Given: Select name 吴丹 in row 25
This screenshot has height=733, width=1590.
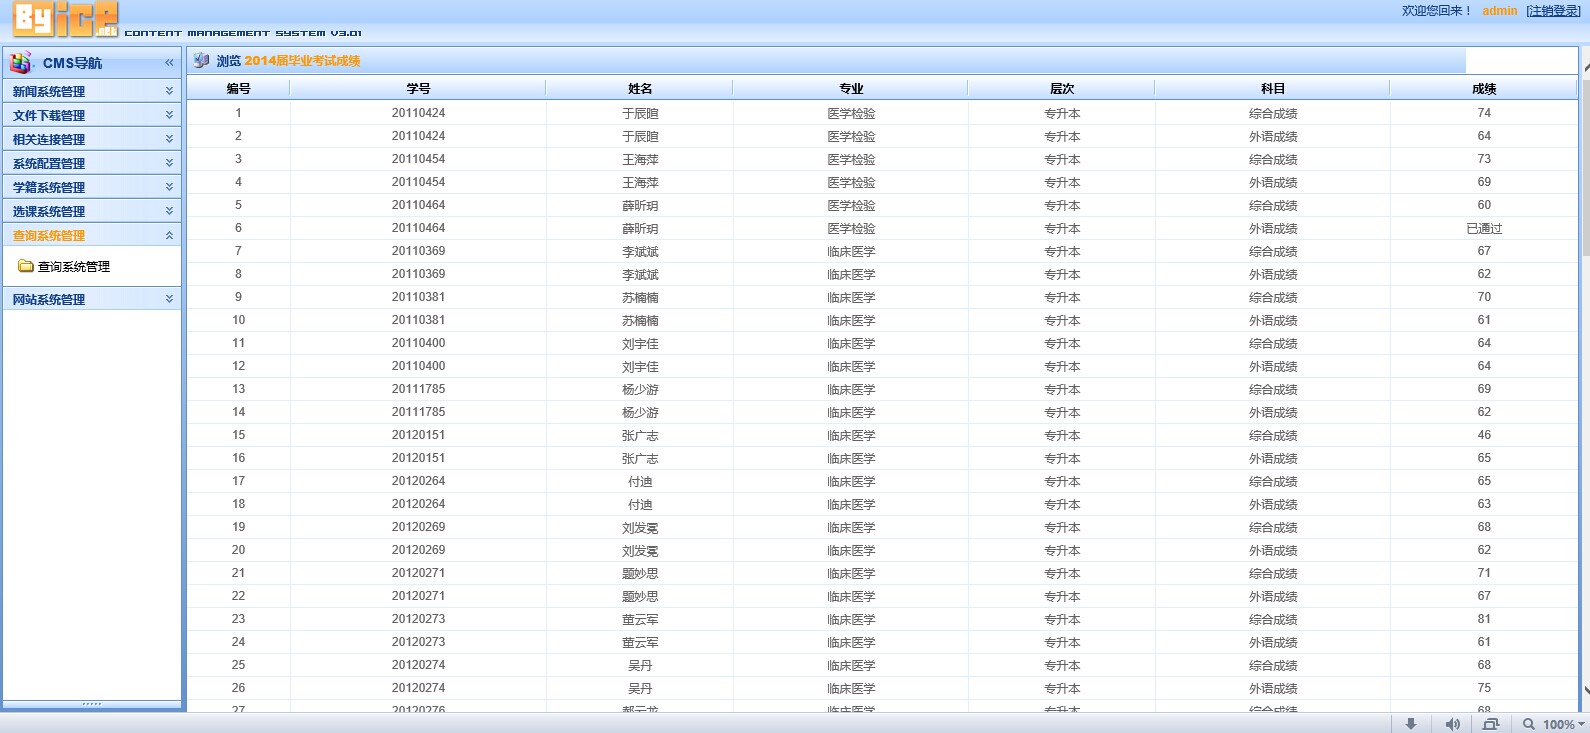Looking at the screenshot, I should coord(640,665).
